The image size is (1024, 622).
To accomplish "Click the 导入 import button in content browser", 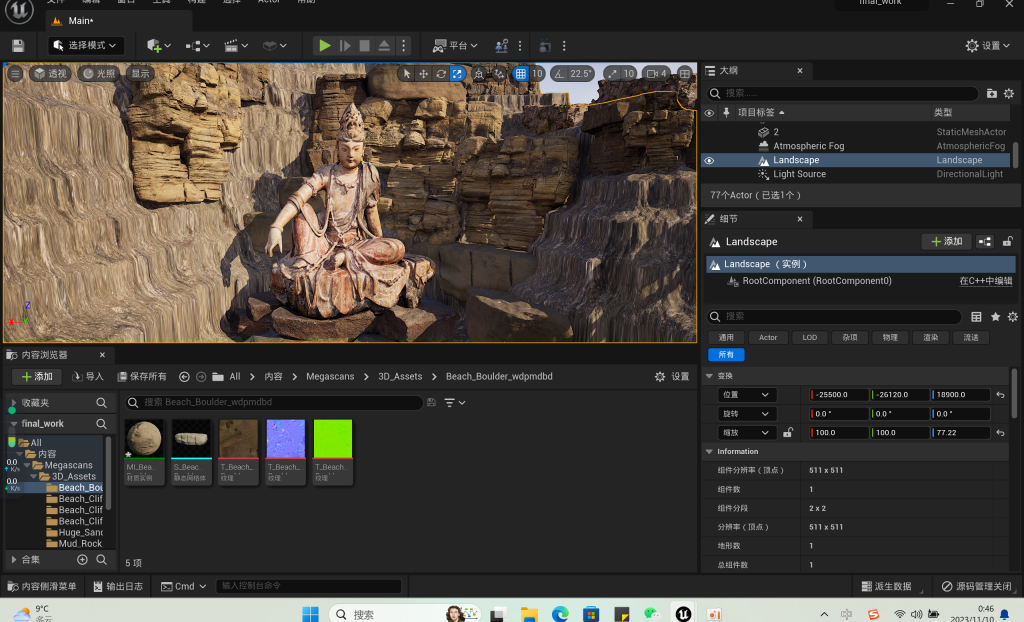I will [88, 377].
